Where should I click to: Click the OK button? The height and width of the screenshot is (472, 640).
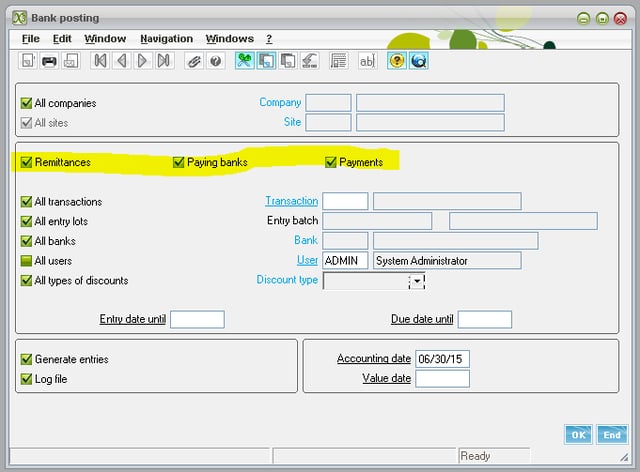pos(578,435)
